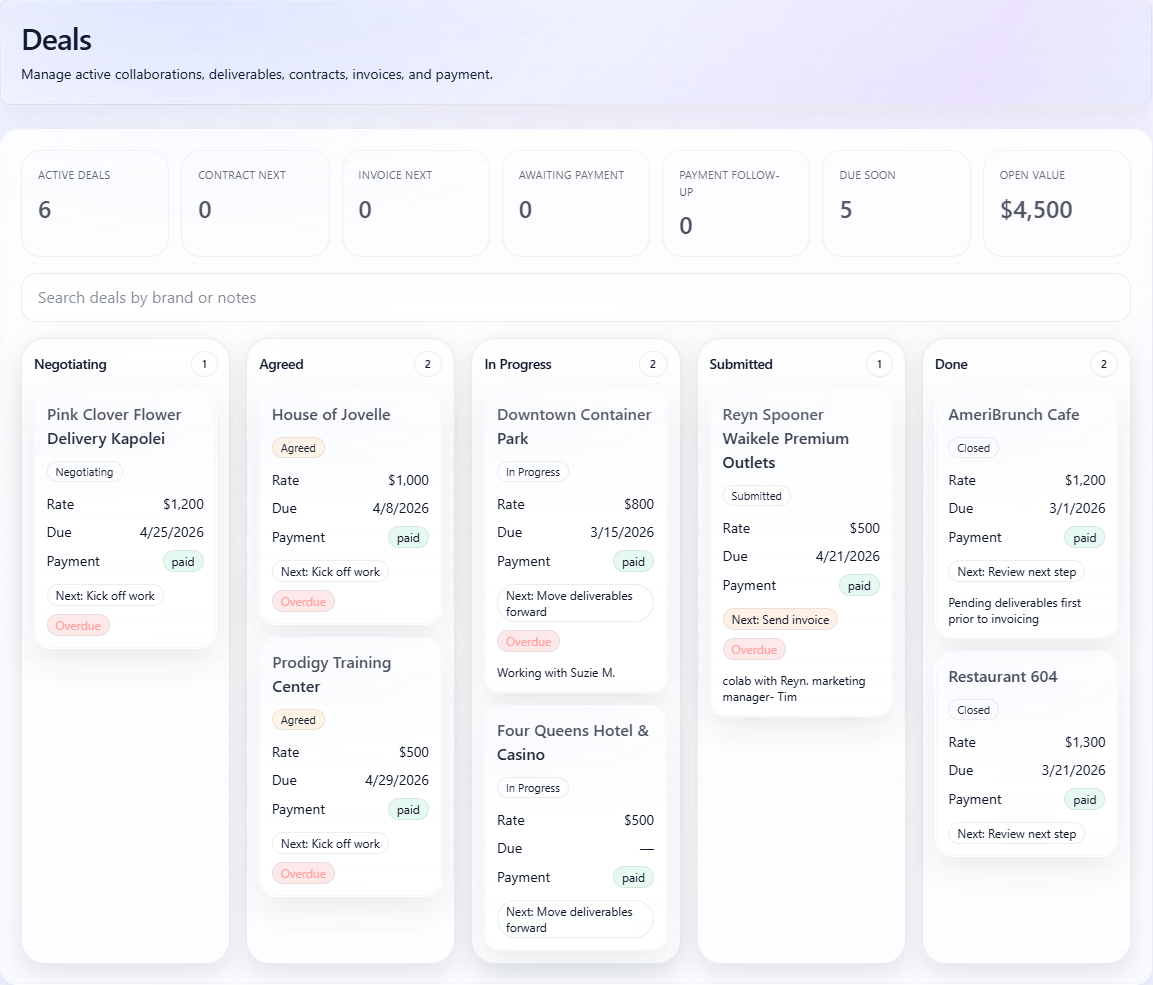
Task: Open the Prodigy Training Center deal card
Action: (x=351, y=767)
